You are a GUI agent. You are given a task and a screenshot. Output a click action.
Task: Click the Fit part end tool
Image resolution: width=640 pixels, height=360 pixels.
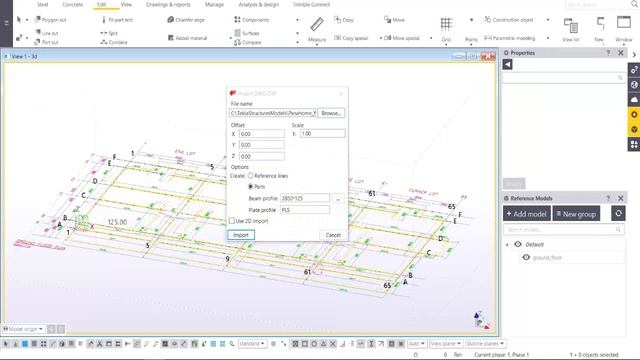(x=117, y=20)
